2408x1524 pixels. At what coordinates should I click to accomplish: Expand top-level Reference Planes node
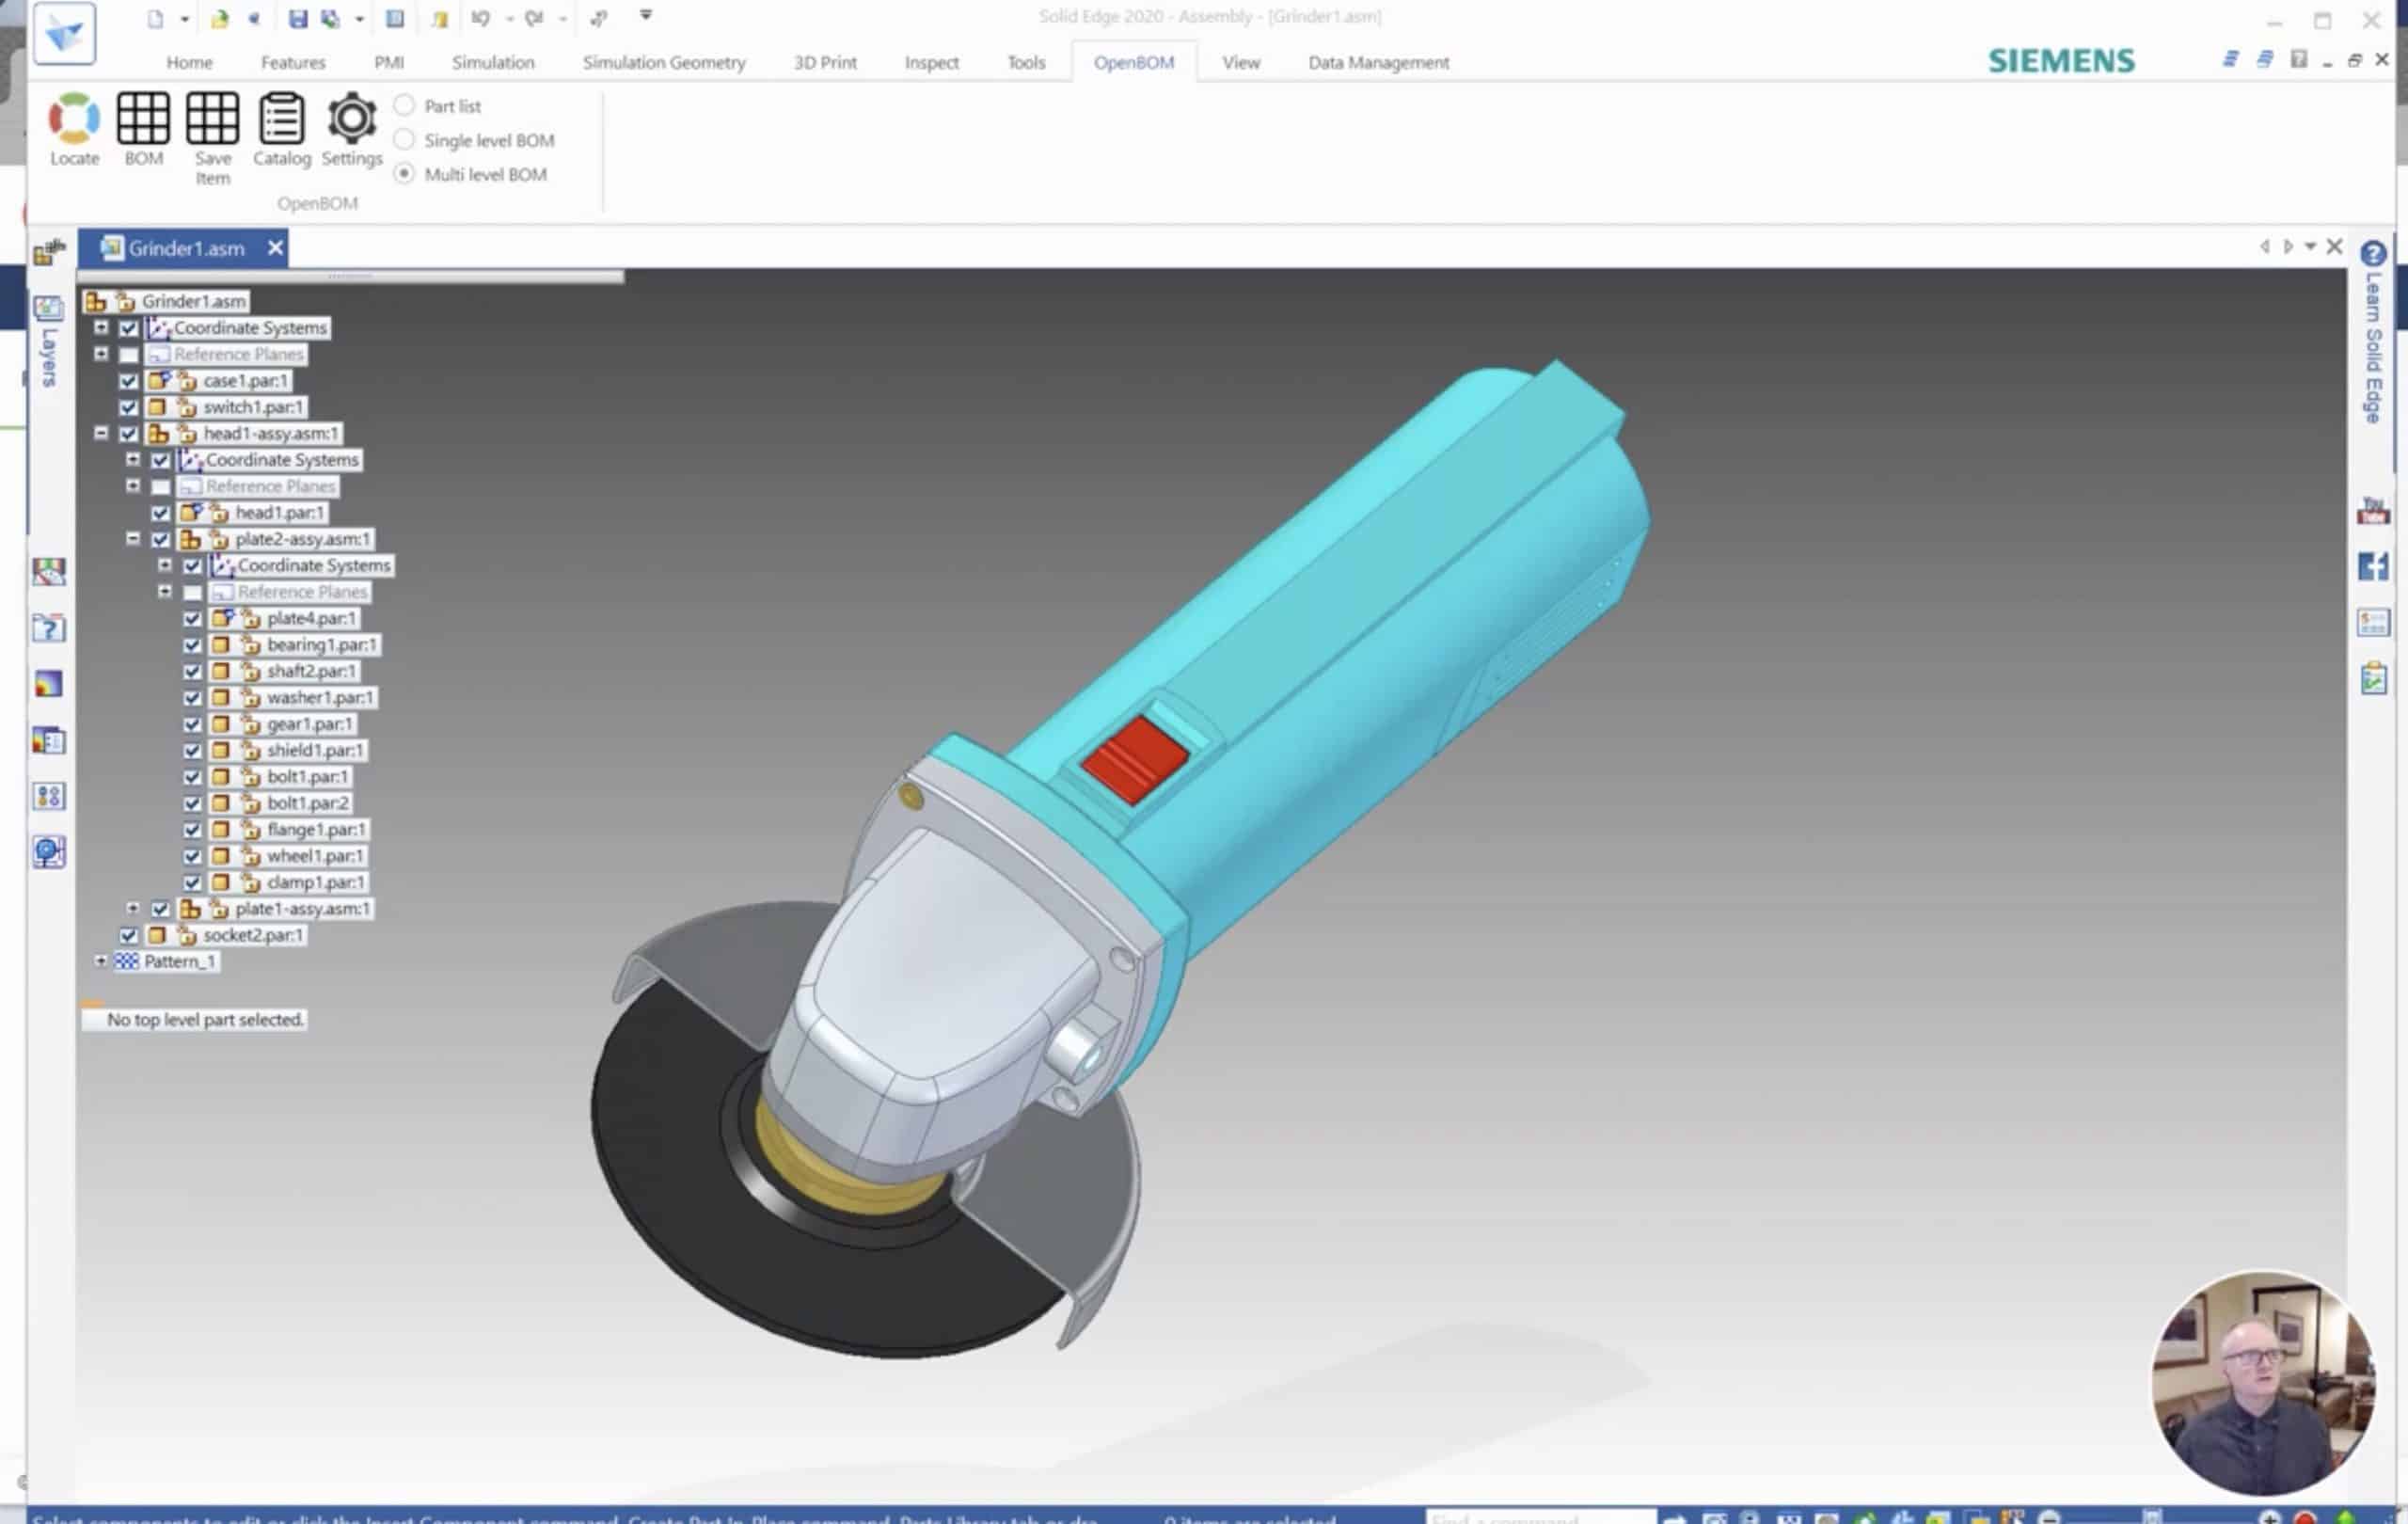[101, 353]
